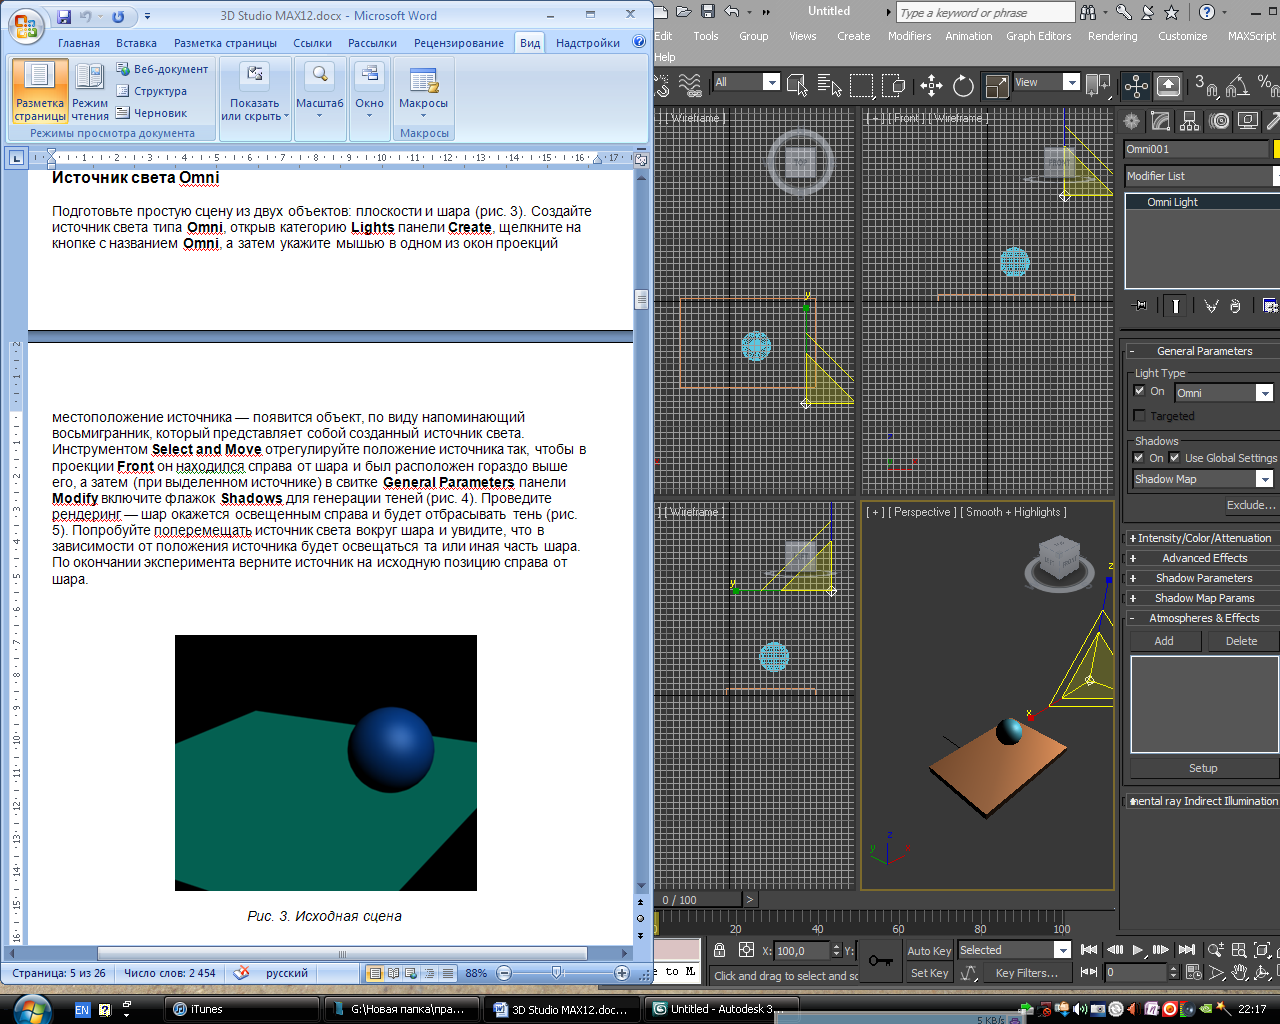This screenshot has width=1280, height=1024.
Task: Expand the Shadow Map Params rollout
Action: [x=1203, y=598]
